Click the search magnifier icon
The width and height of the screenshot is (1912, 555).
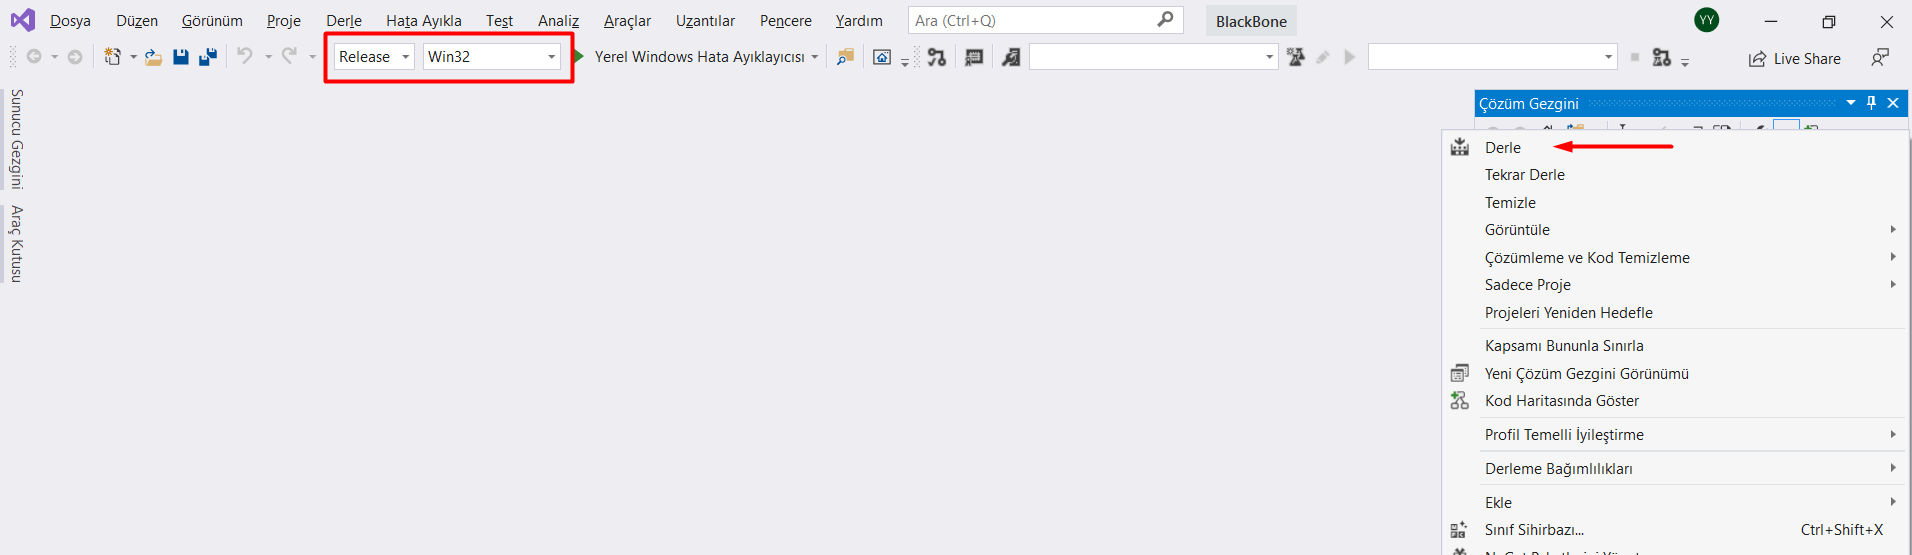point(1165,19)
